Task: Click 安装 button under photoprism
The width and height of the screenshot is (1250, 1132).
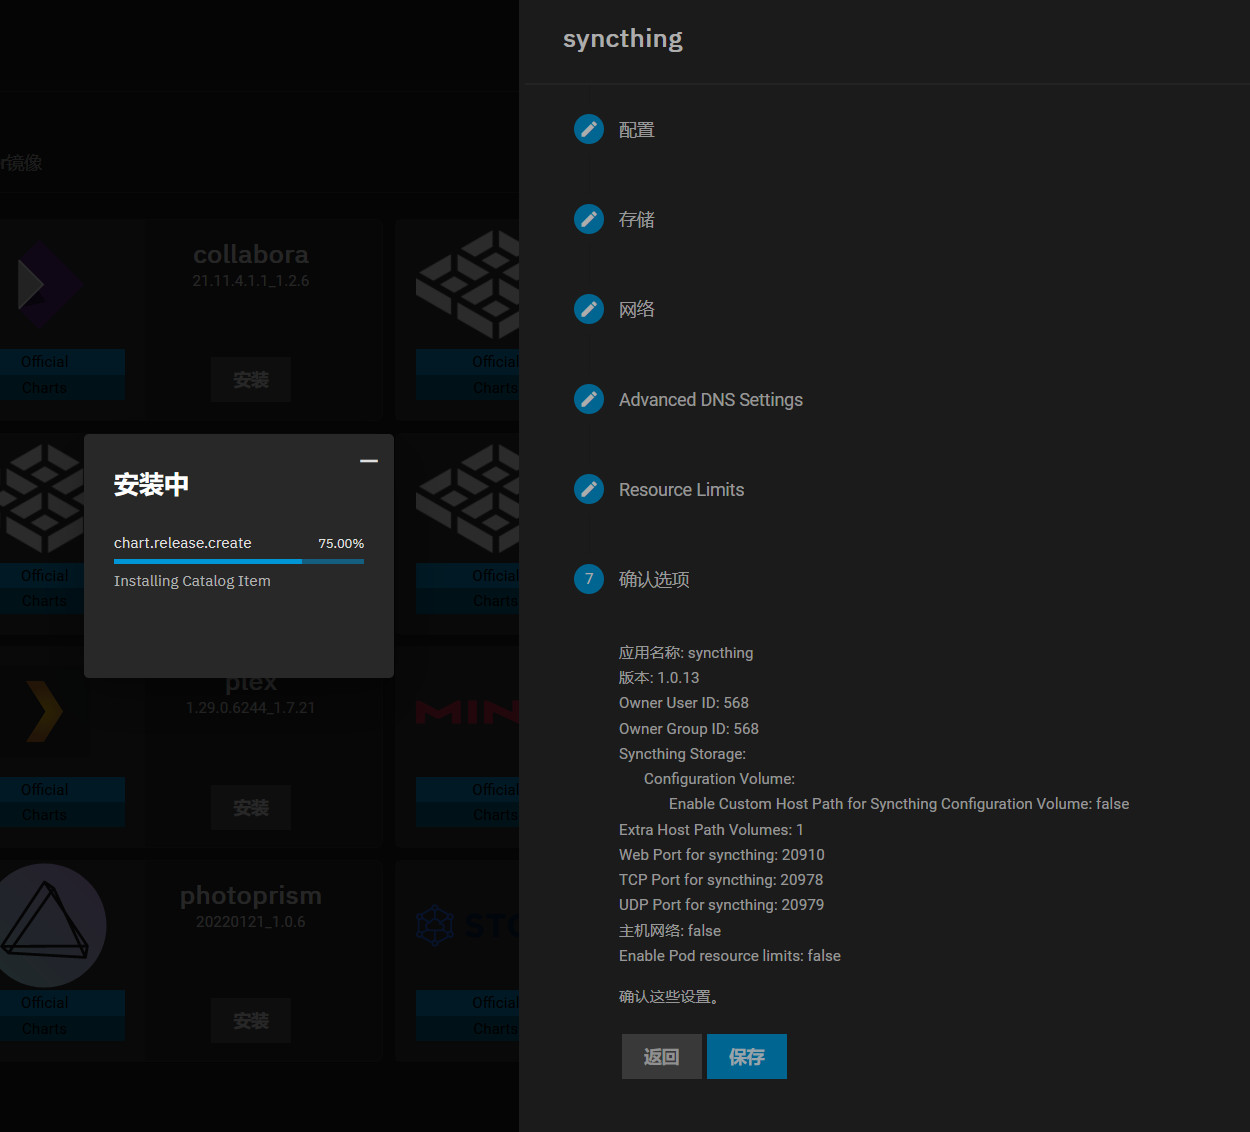Action: [251, 1021]
